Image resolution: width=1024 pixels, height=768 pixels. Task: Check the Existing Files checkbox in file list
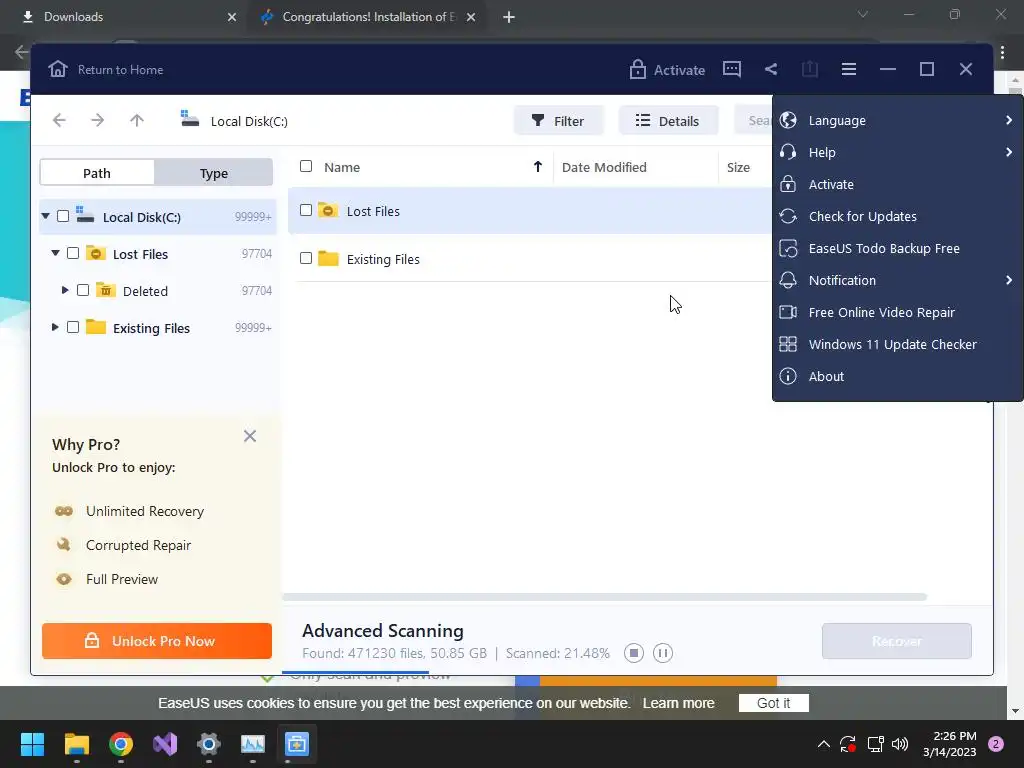coord(306,258)
